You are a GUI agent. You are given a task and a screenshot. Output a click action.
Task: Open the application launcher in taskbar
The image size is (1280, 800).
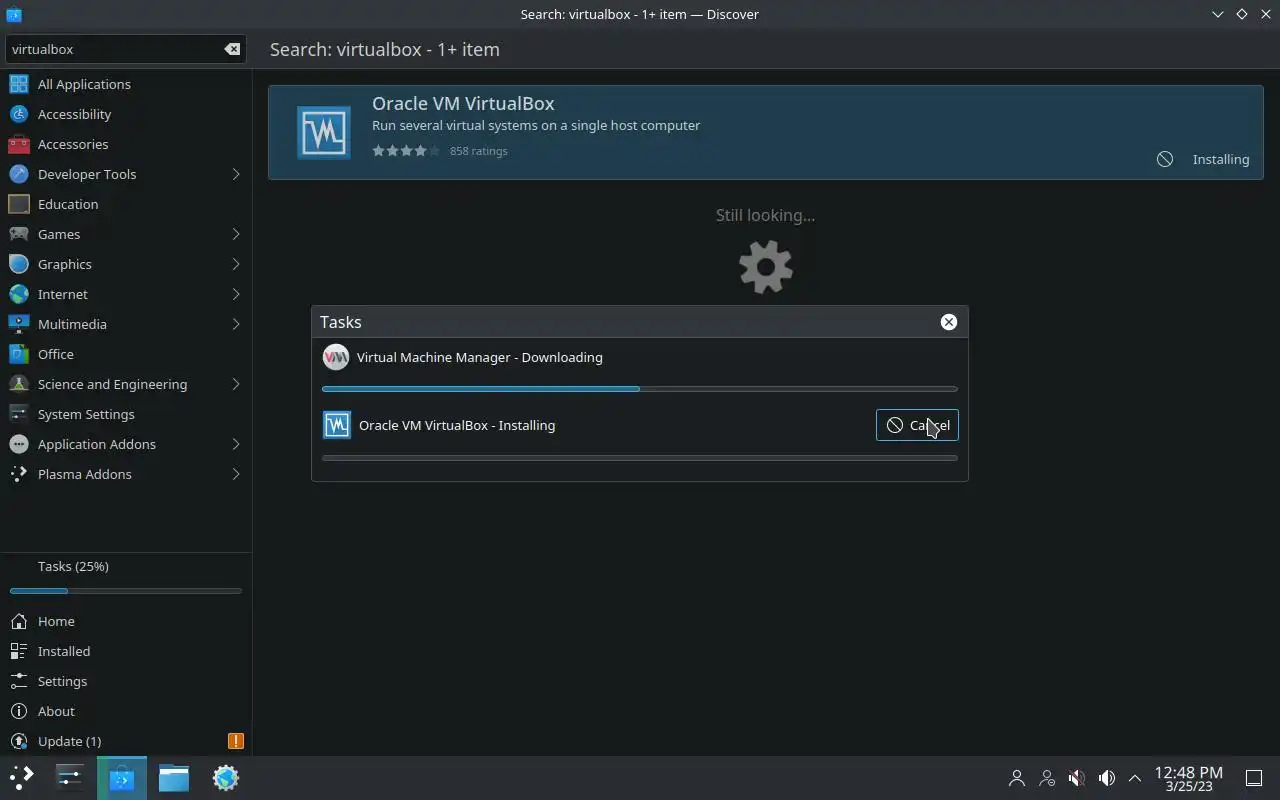pyautogui.click(x=22, y=778)
